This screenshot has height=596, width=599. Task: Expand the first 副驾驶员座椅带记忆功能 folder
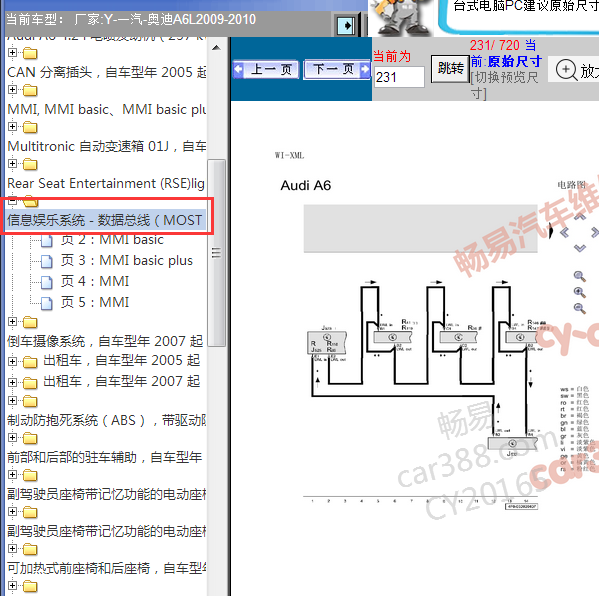click(12, 475)
